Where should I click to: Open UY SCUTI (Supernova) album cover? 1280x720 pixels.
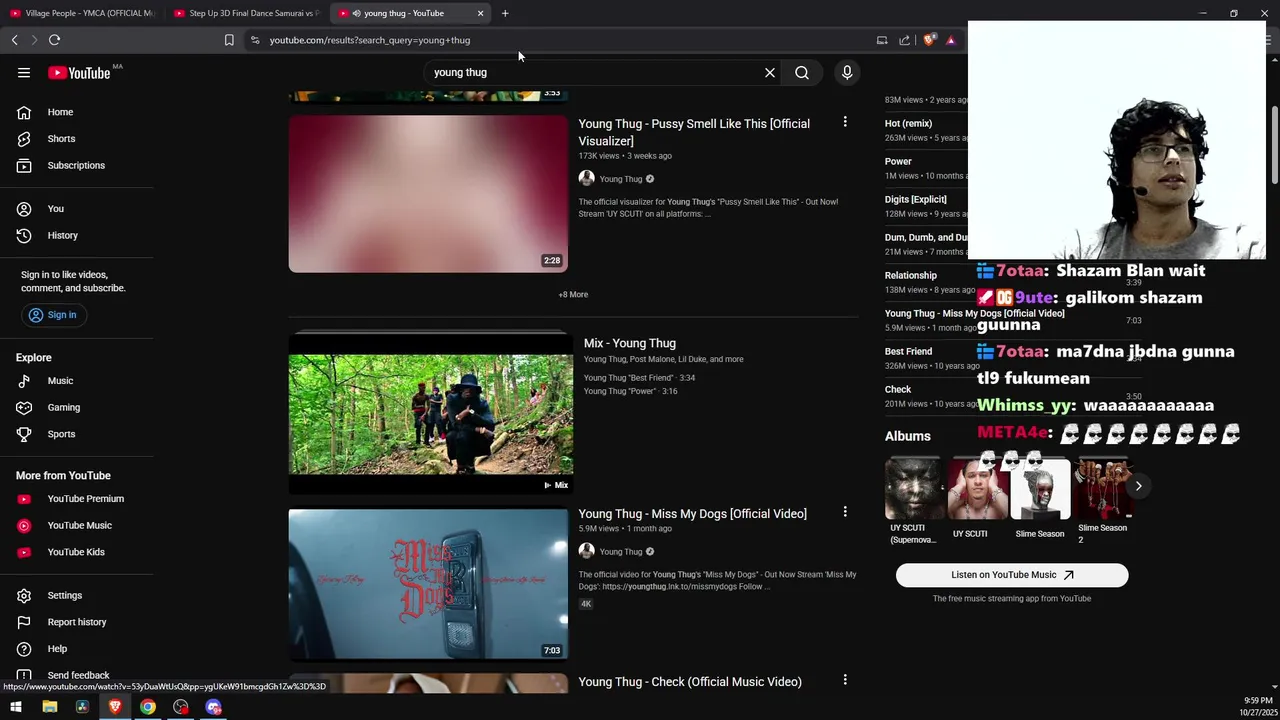click(914, 490)
